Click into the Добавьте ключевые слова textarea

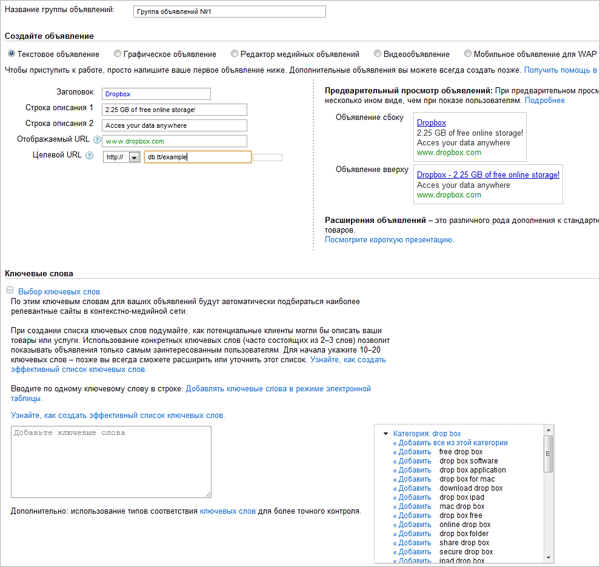pos(110,461)
